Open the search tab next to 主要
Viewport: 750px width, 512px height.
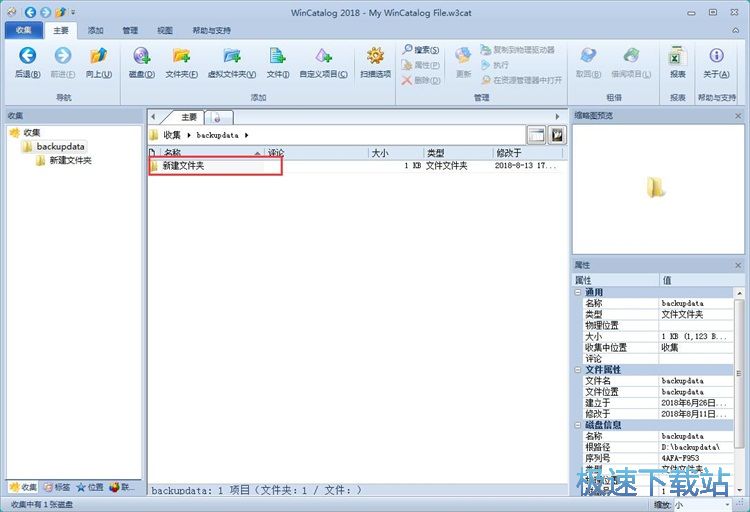pos(219,117)
